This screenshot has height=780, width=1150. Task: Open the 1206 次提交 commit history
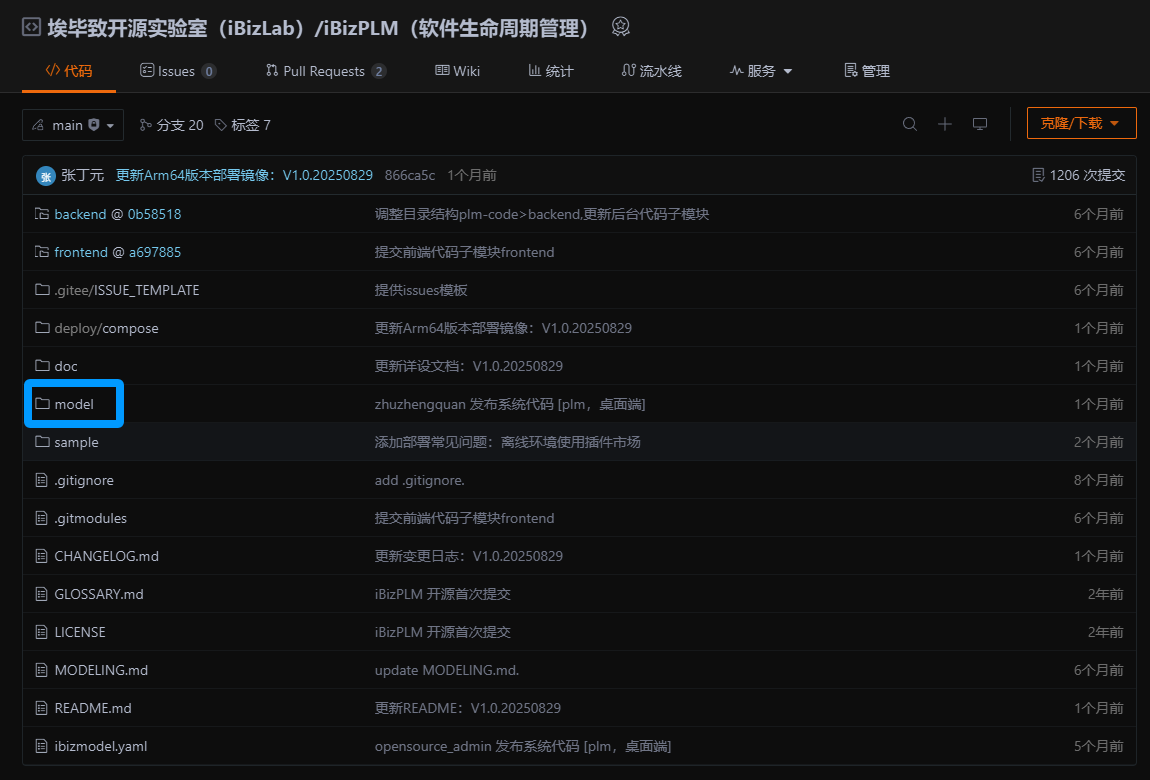pos(1078,175)
